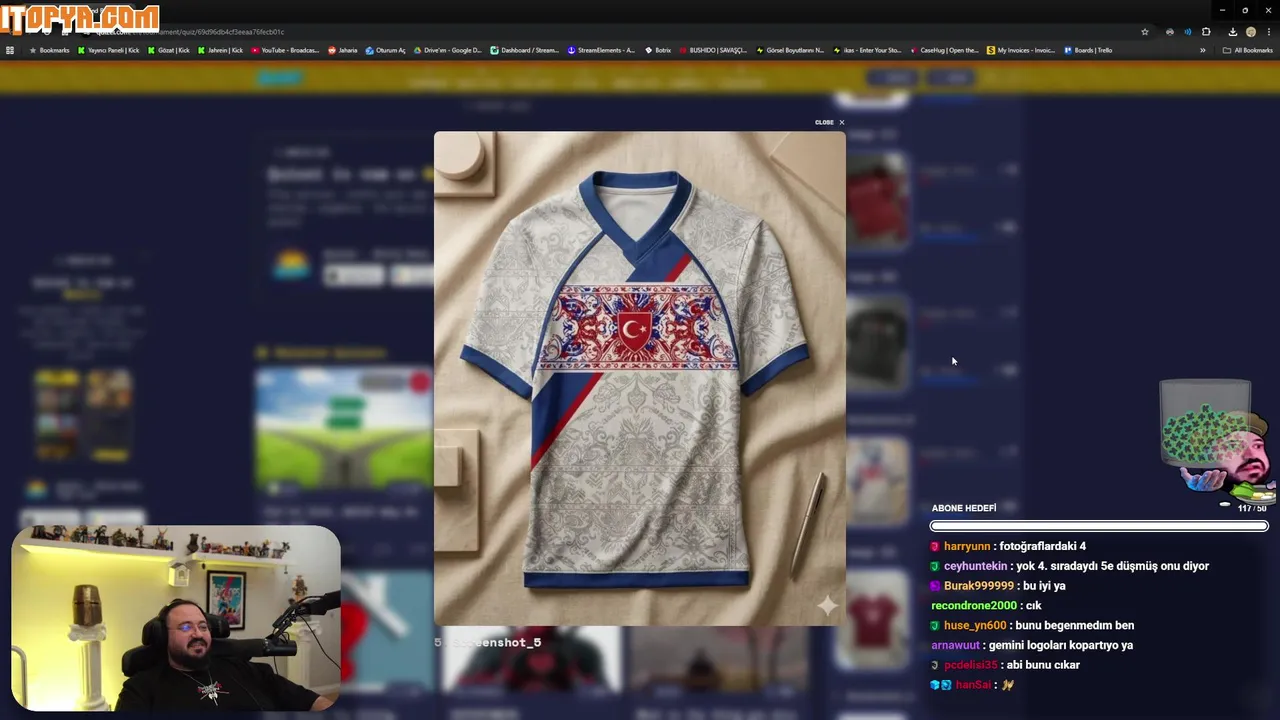Viewport: 1280px width, 720px height.
Task: Open the 'Boards | Trello' bookmark
Action: pyautogui.click(x=1088, y=50)
